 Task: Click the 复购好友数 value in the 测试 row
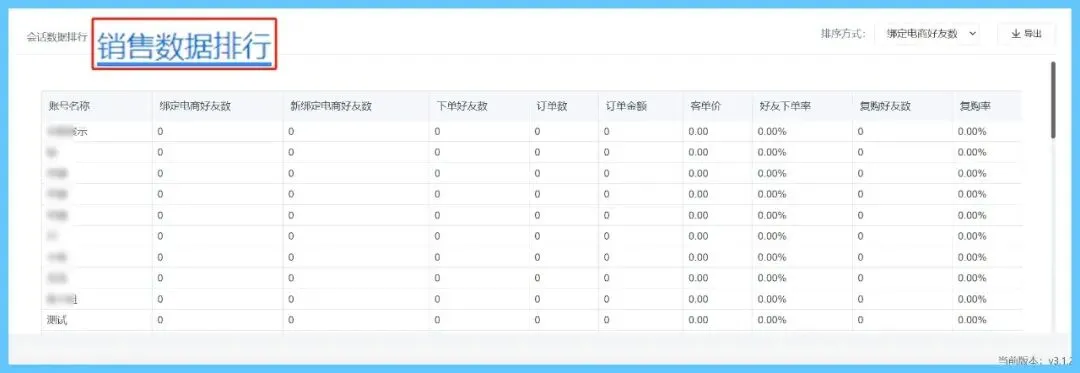[860, 320]
